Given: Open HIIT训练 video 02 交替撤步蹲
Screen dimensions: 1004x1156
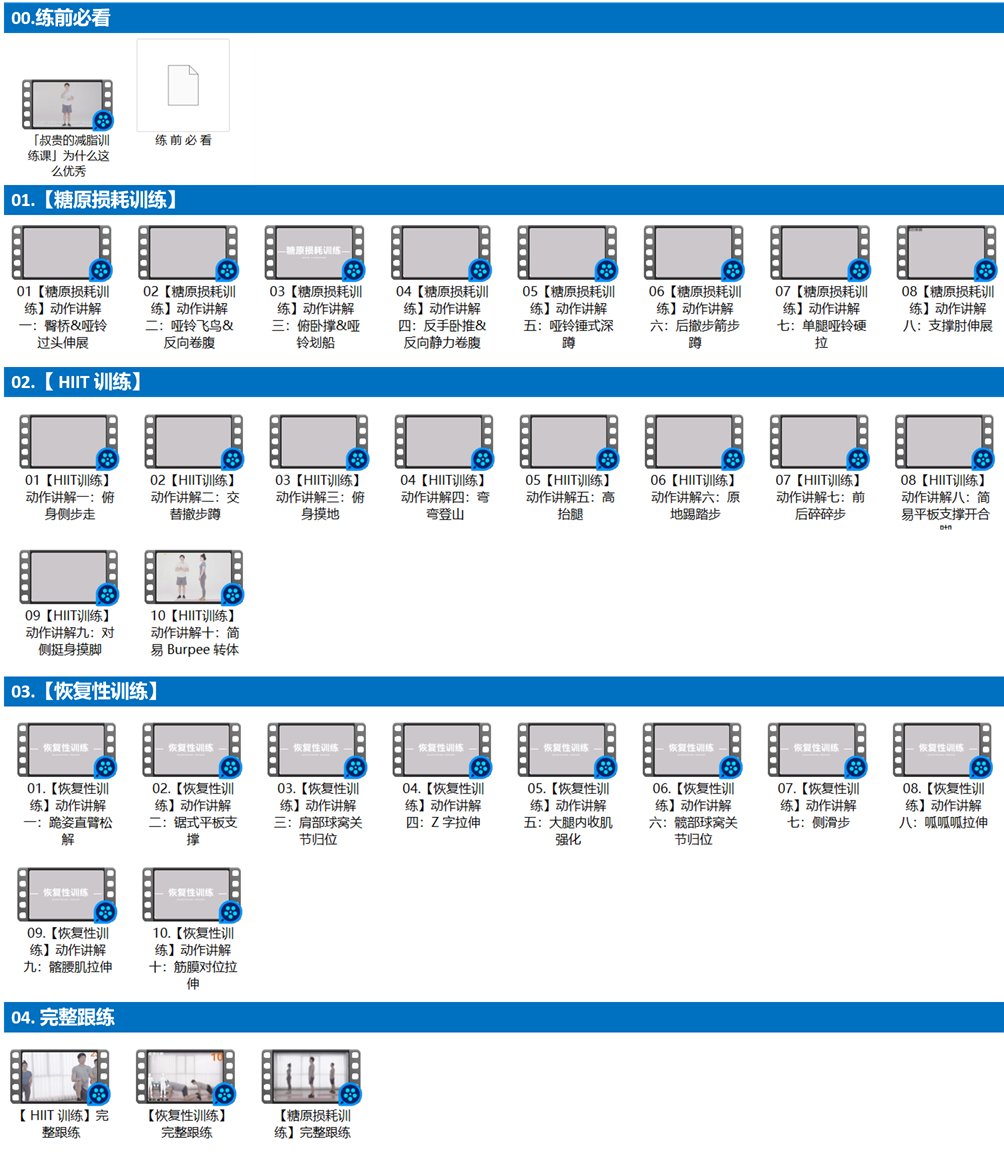Looking at the screenshot, I should [x=194, y=443].
